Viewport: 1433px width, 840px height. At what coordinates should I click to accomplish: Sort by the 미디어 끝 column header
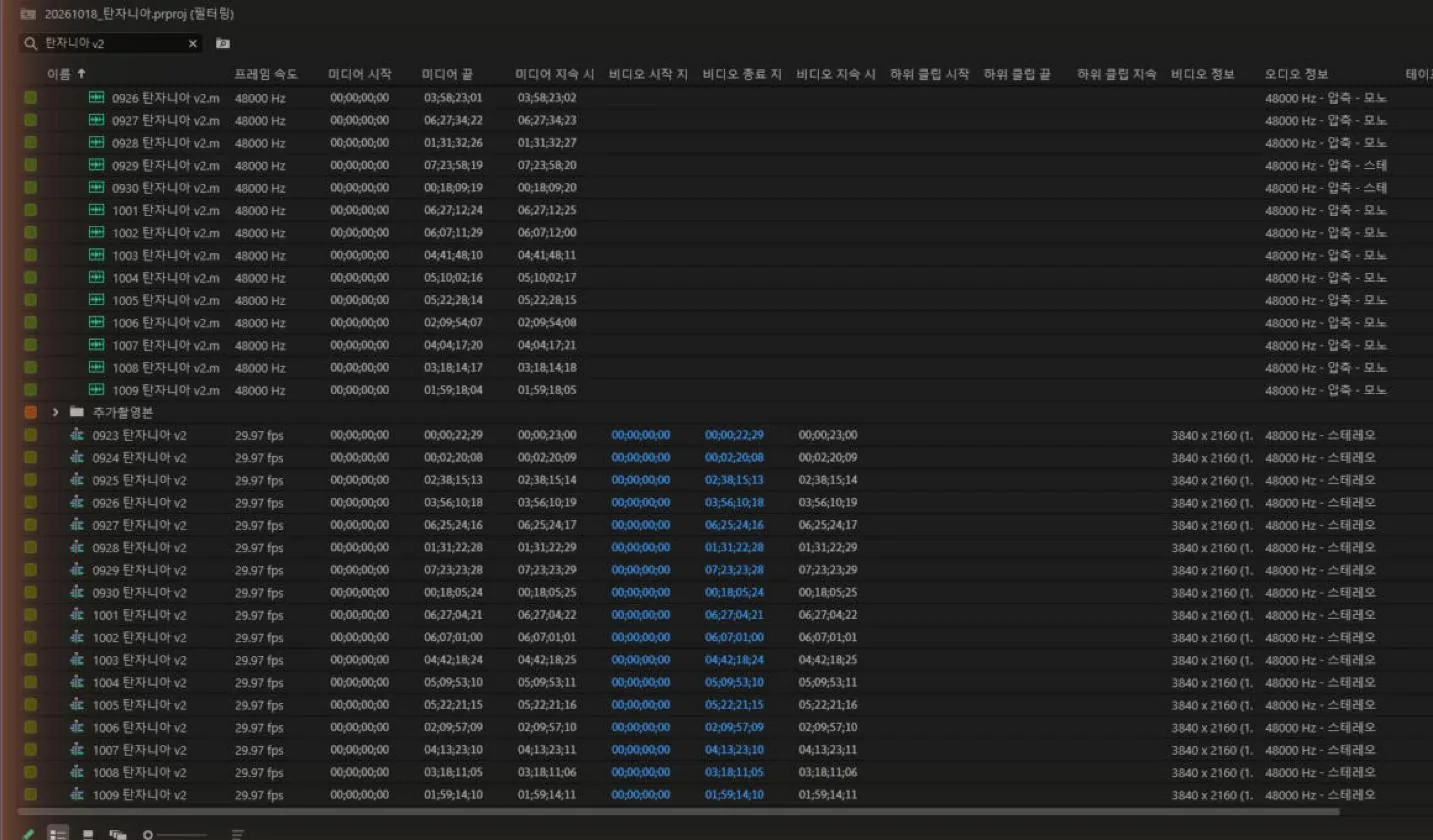pyautogui.click(x=447, y=74)
